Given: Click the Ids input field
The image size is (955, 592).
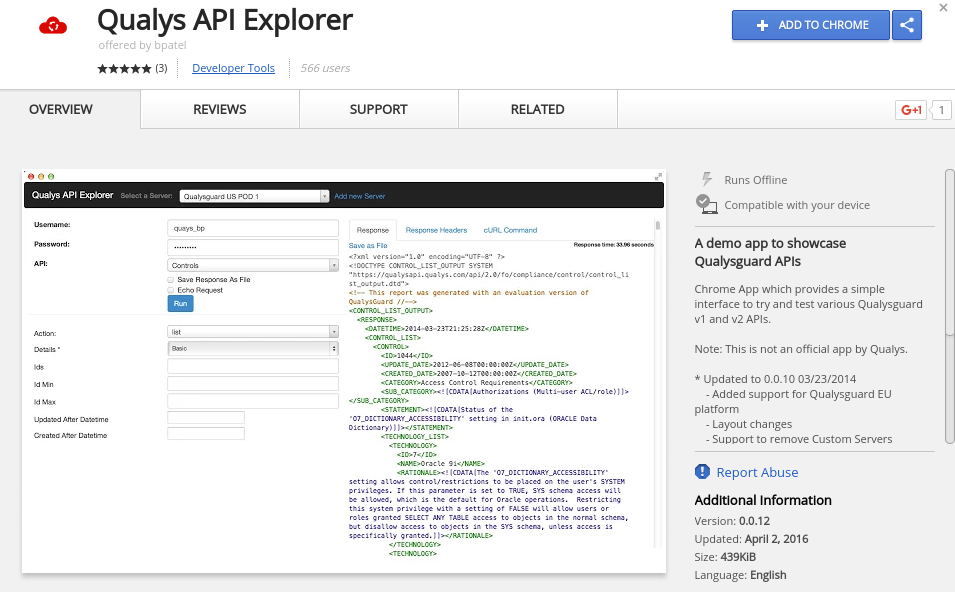Looking at the screenshot, I should point(253,366).
